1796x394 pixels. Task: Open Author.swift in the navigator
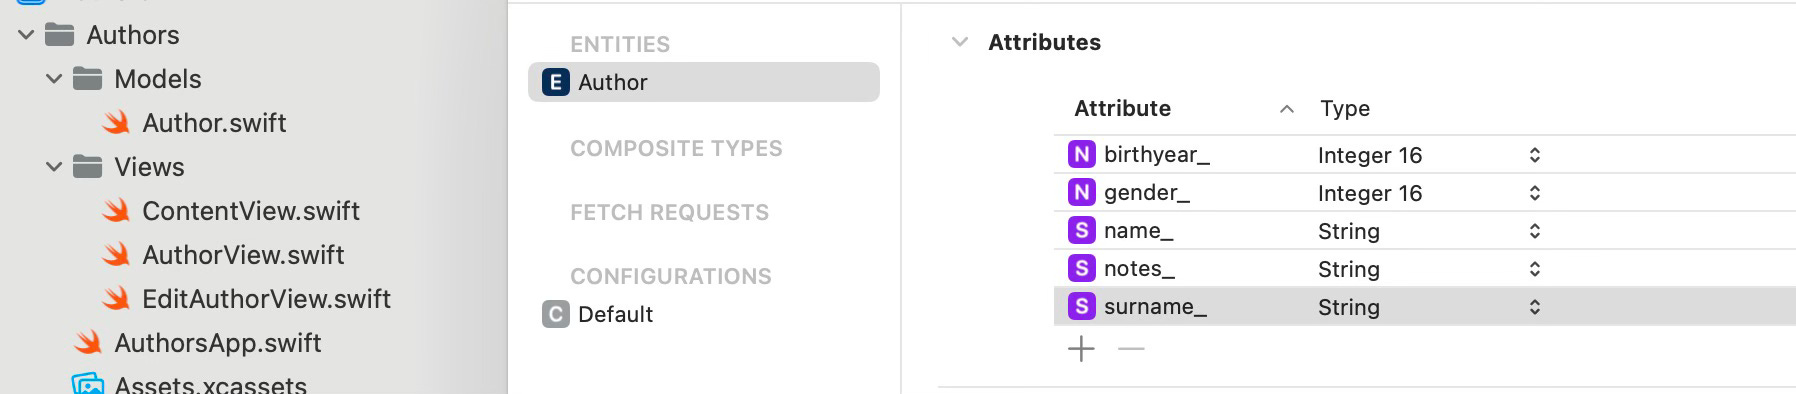click(214, 123)
